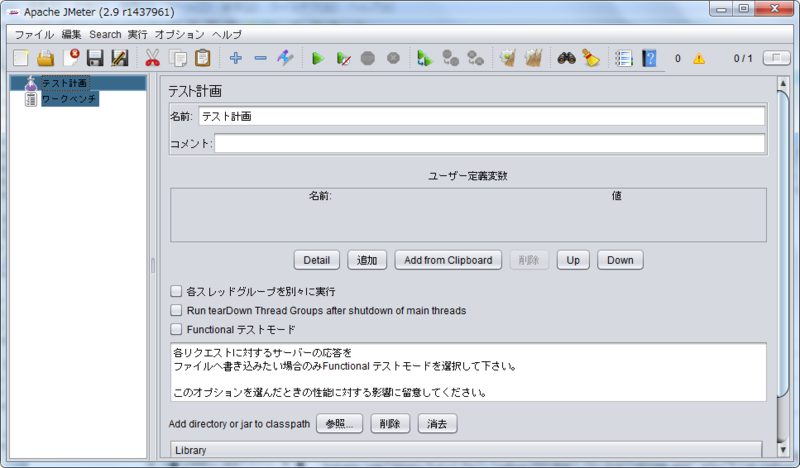Clear all results with double broom icon
The image size is (800, 468).
coord(533,58)
